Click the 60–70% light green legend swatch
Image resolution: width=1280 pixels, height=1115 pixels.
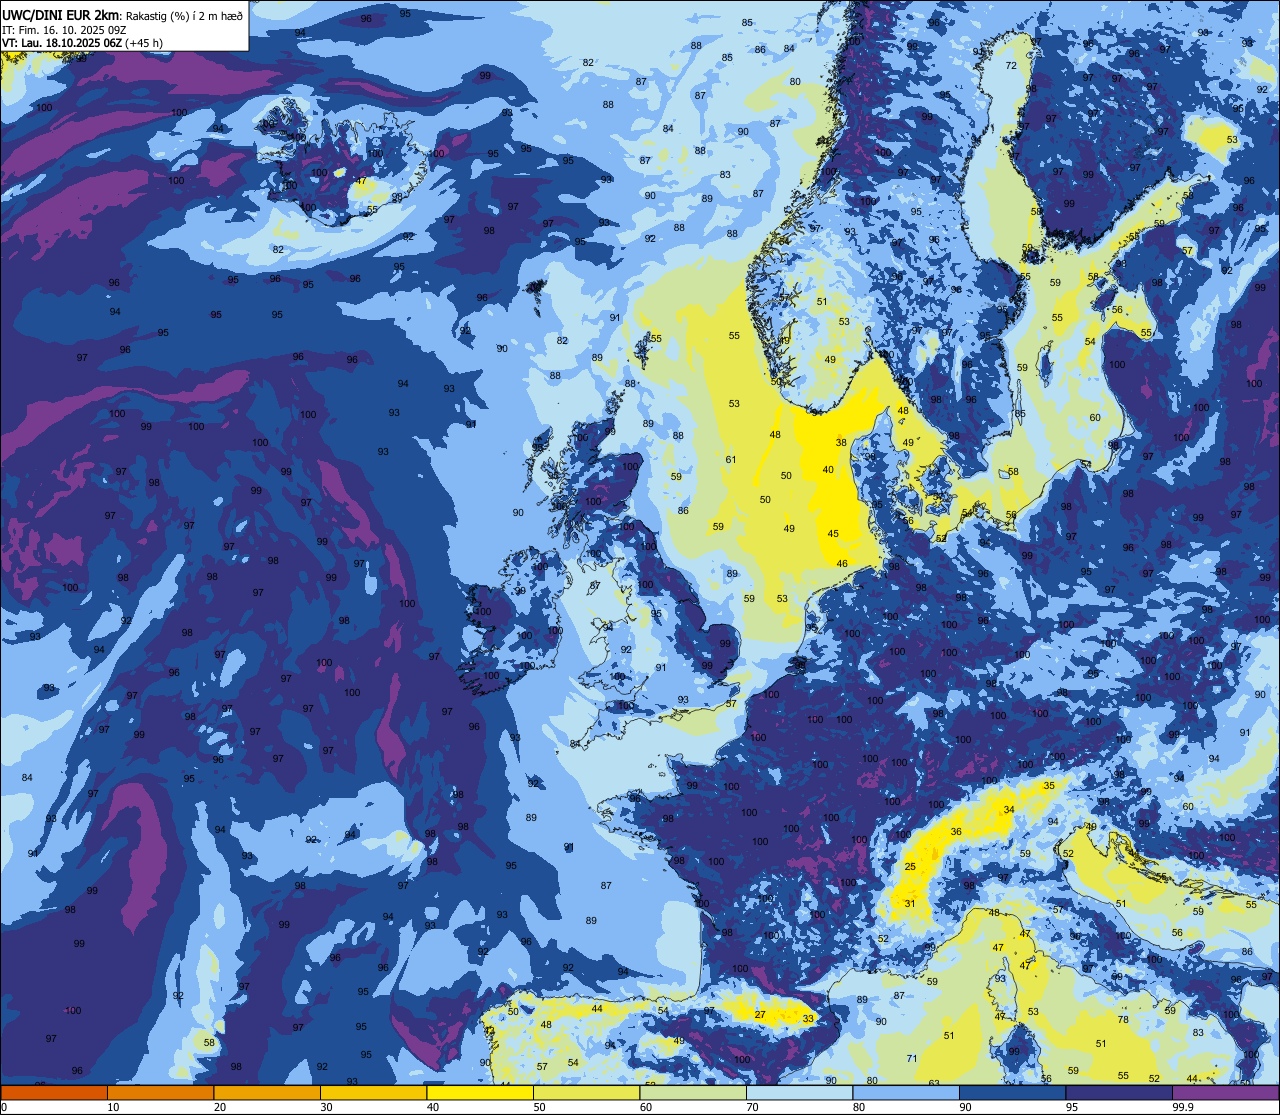693,1093
